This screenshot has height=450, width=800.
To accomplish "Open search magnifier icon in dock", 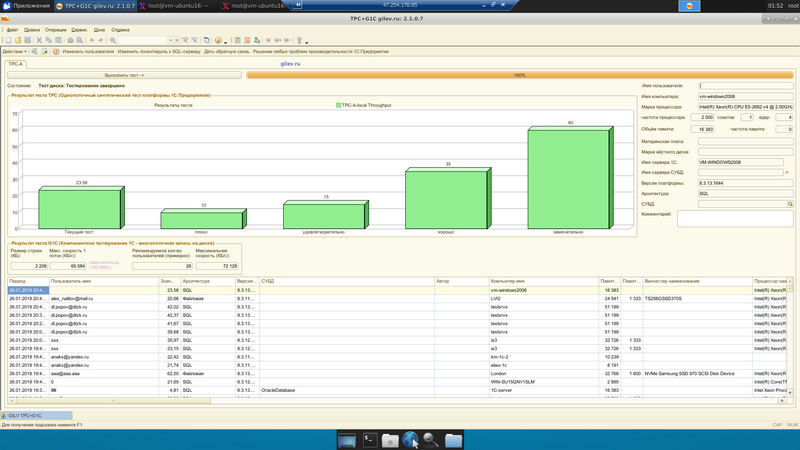I will (x=431, y=440).
